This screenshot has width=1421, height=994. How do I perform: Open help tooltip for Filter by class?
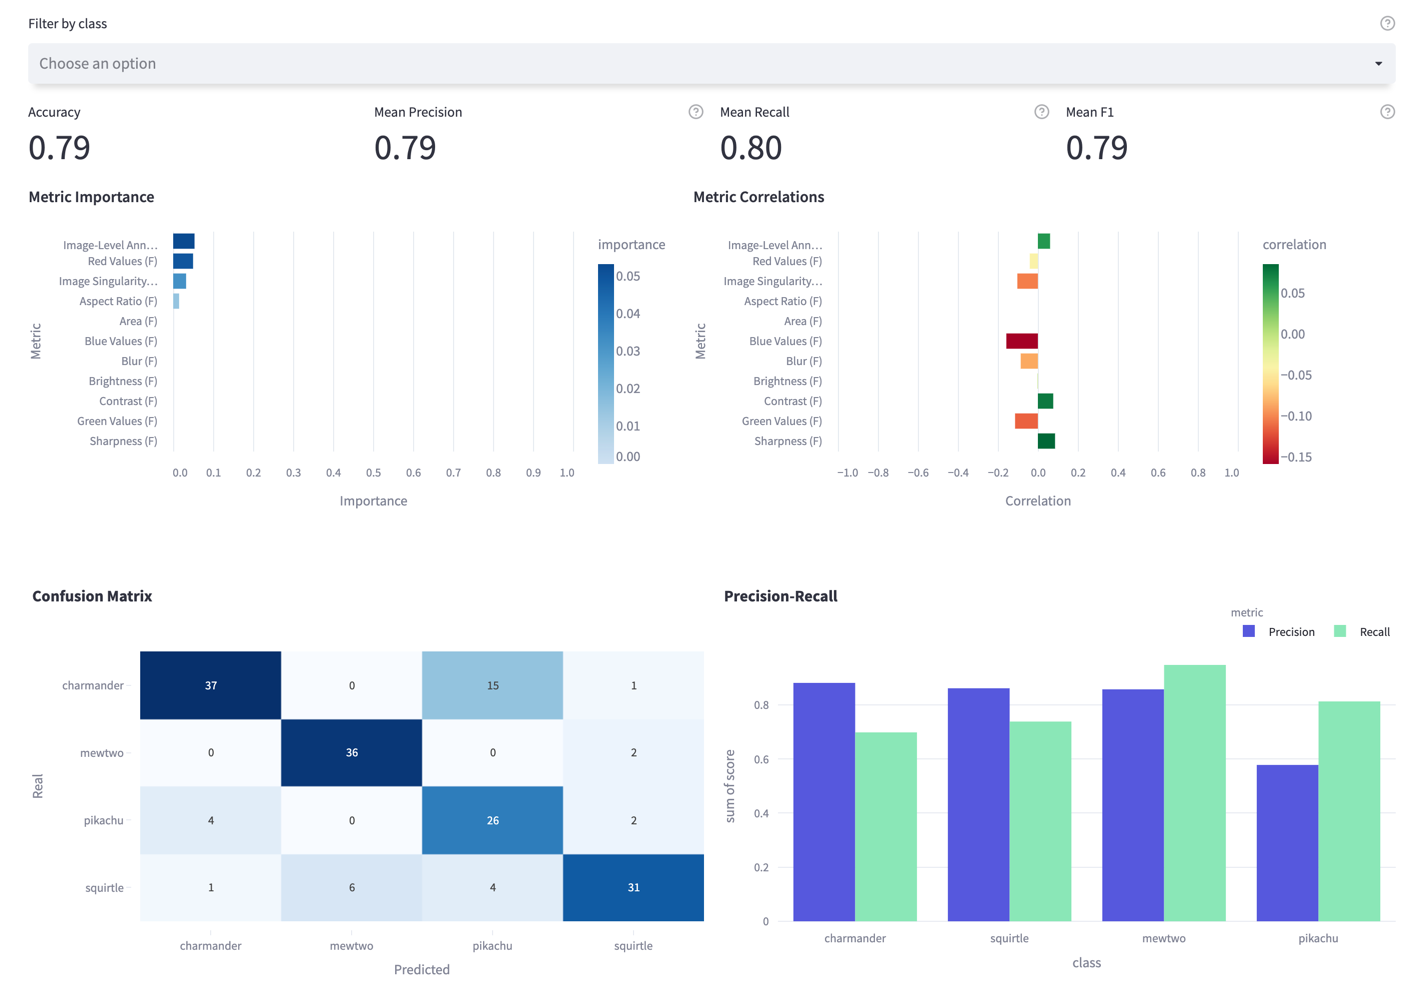(x=1387, y=23)
